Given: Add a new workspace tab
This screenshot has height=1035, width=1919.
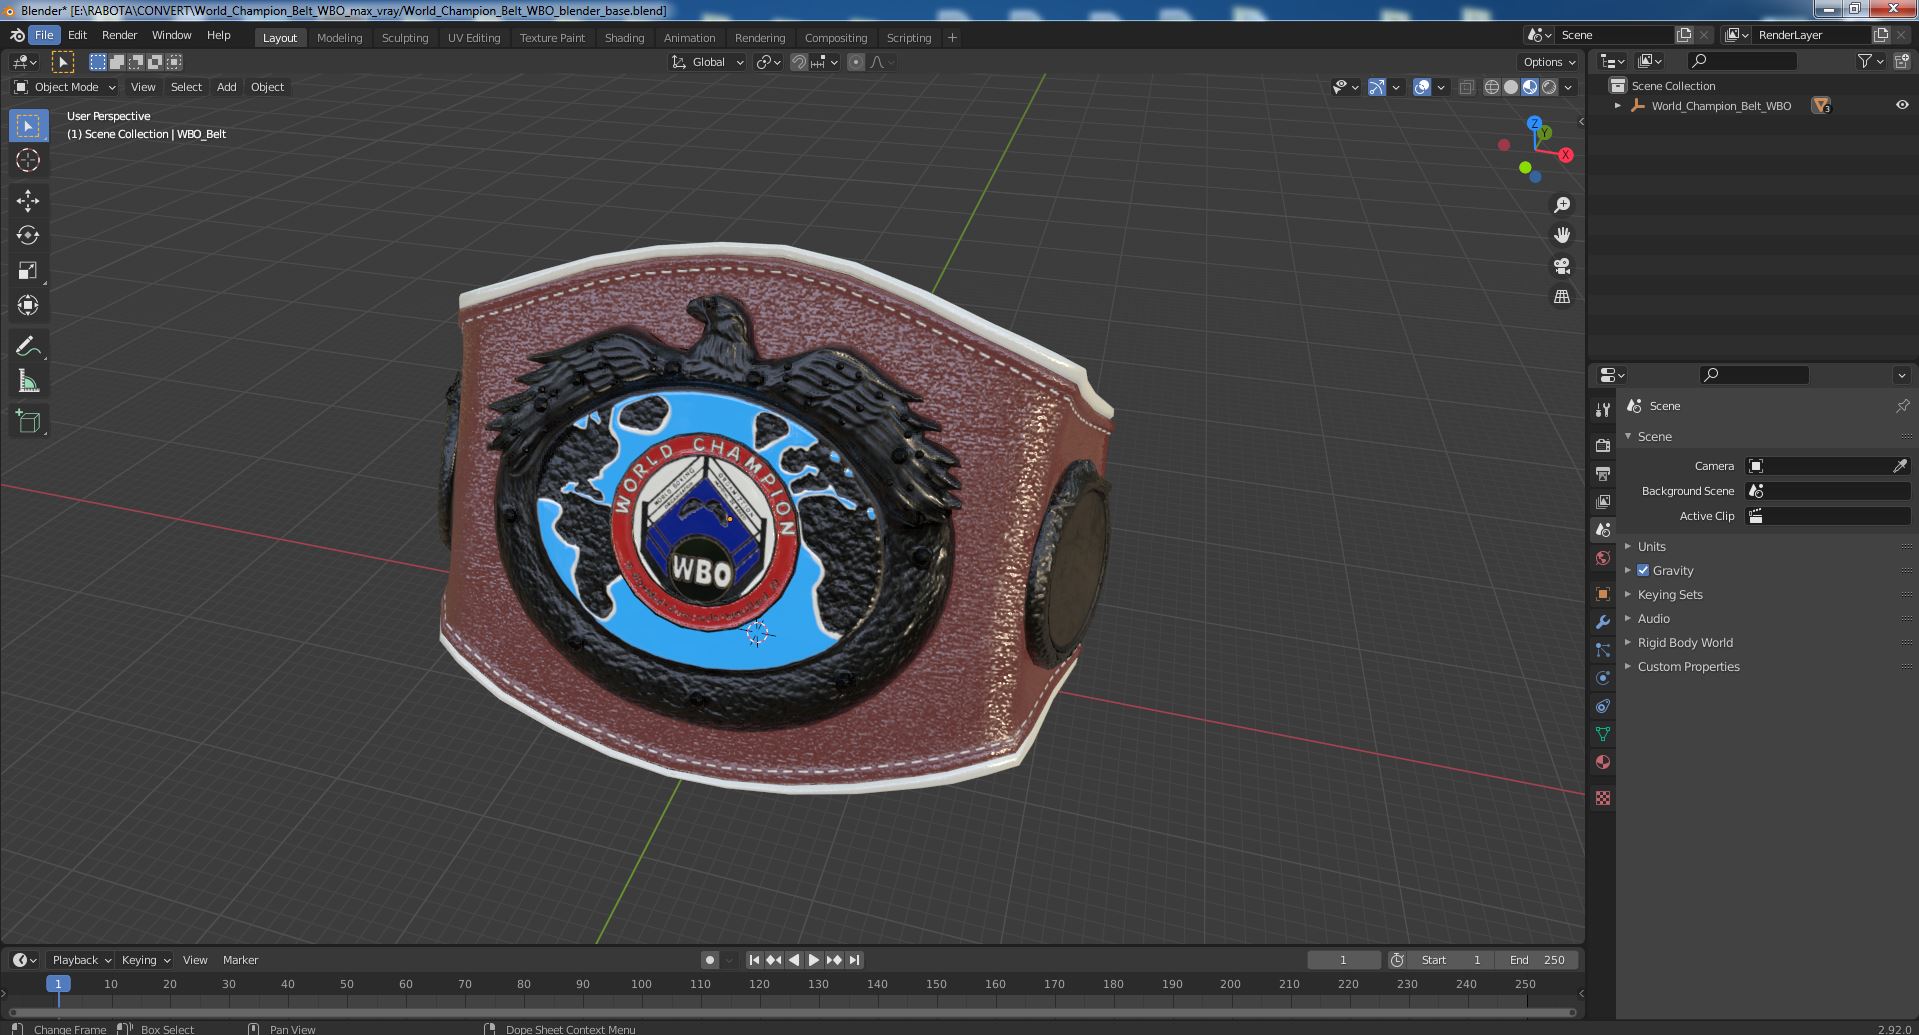Looking at the screenshot, I should [x=952, y=38].
